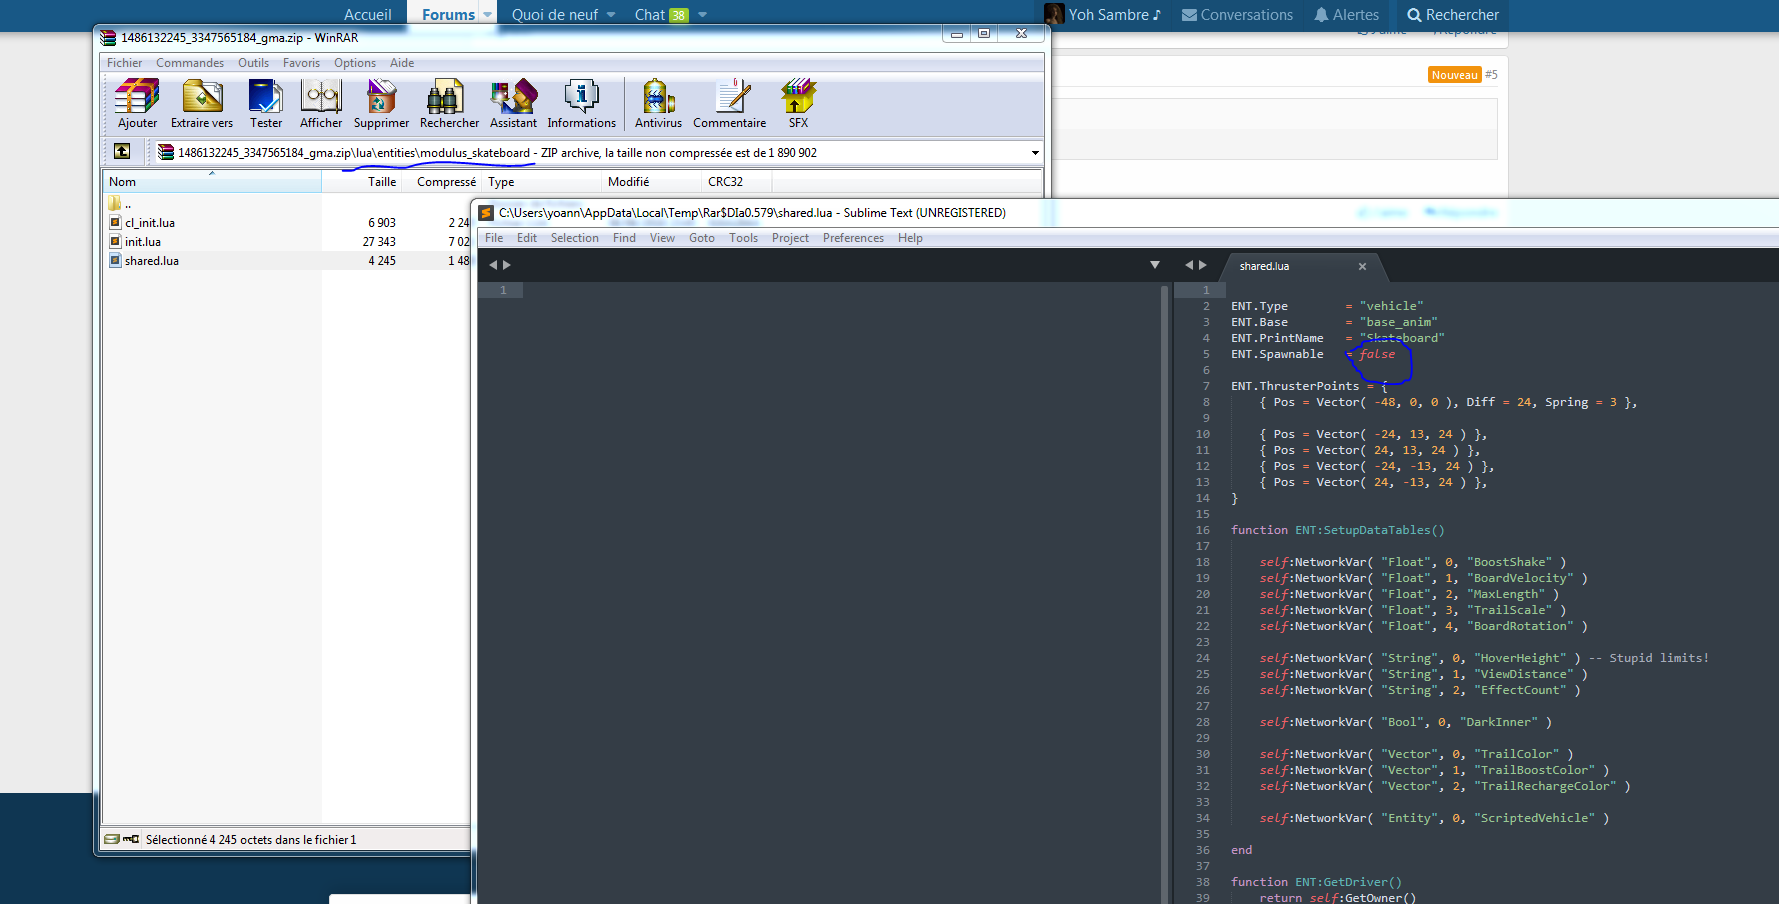Click the Tester toolbar icon
Viewport: 1779px width, 904px height.
point(266,104)
